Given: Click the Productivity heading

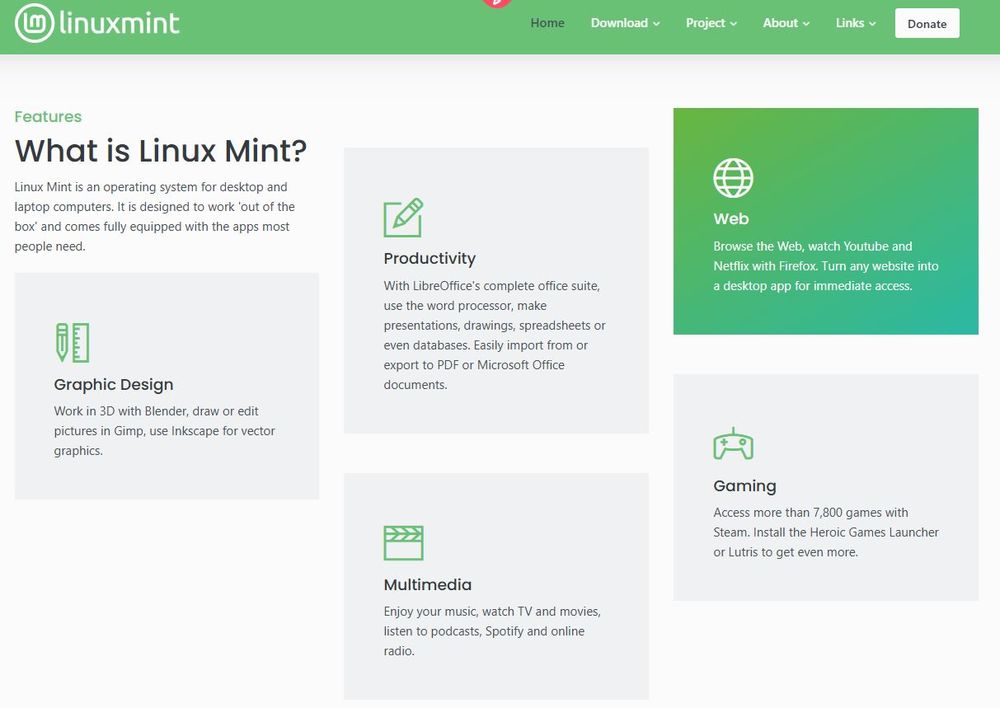Looking at the screenshot, I should click(x=429, y=258).
